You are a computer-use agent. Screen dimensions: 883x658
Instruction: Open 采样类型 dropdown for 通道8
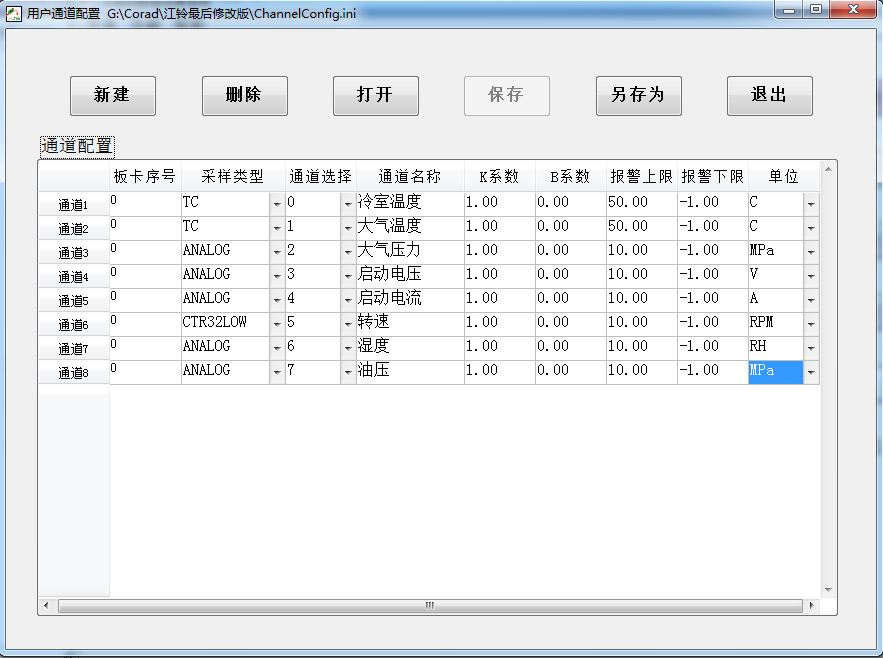(x=277, y=372)
